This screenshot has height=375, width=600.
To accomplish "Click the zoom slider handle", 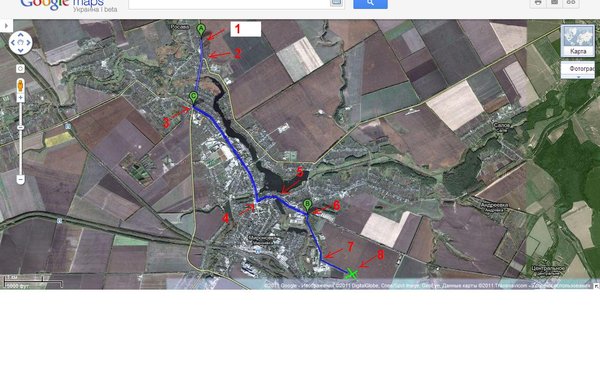I will [20, 127].
